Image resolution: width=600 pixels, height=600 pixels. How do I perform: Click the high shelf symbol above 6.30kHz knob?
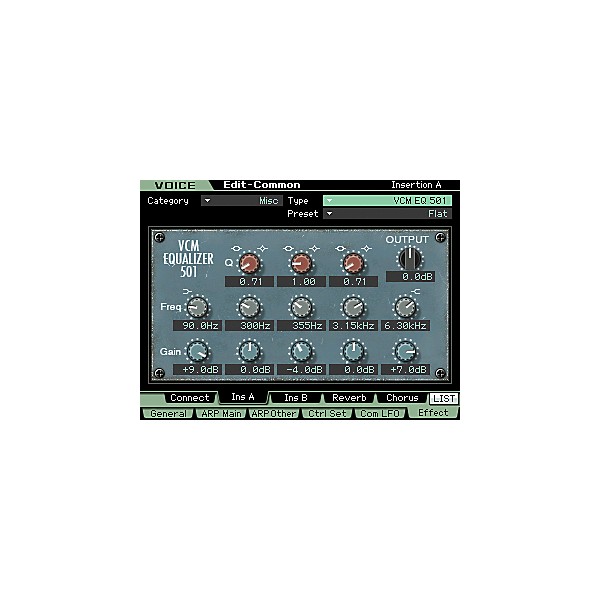(x=416, y=292)
